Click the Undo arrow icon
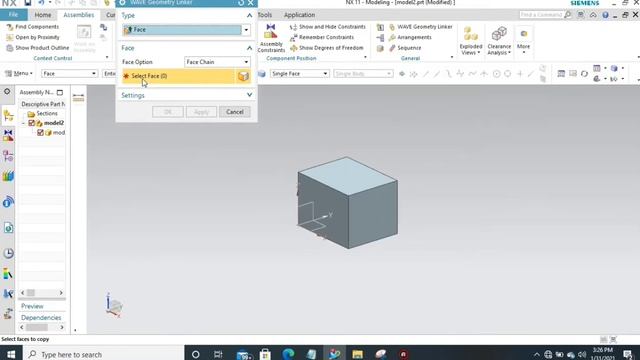Image resolution: width=640 pixels, height=360 pixels. click(x=41, y=3)
